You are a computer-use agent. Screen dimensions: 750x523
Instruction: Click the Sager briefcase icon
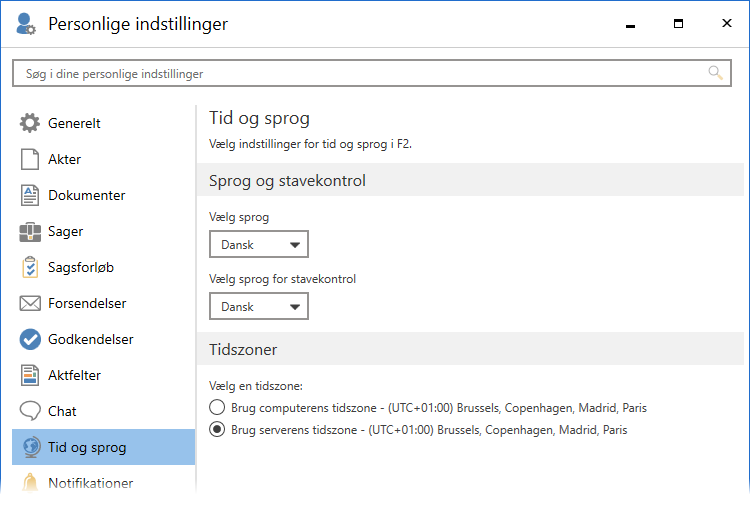click(x=30, y=232)
